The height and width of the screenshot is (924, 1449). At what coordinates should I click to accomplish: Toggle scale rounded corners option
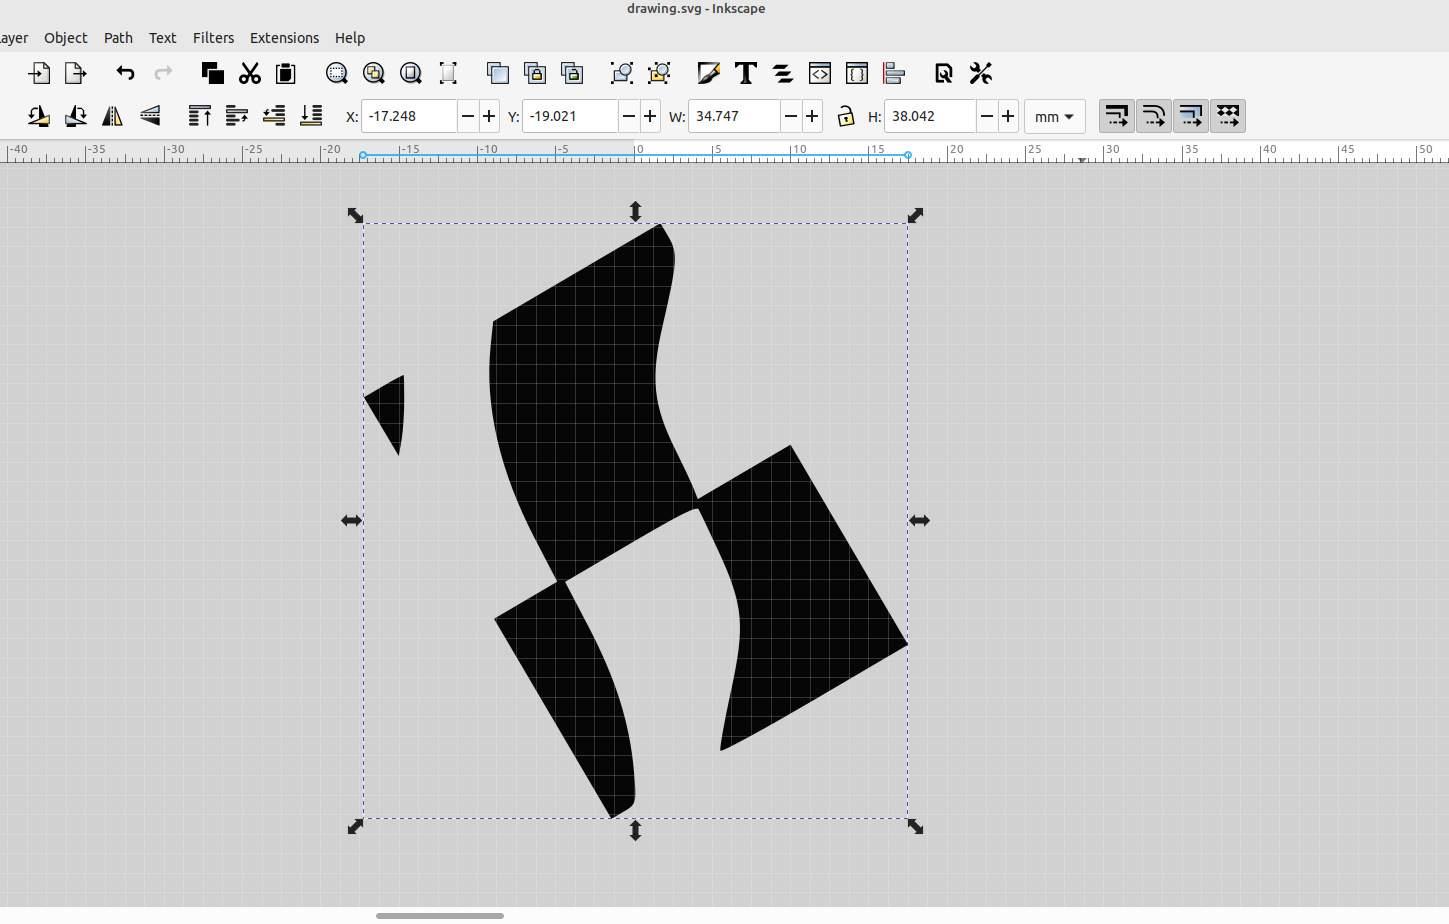pos(1154,116)
